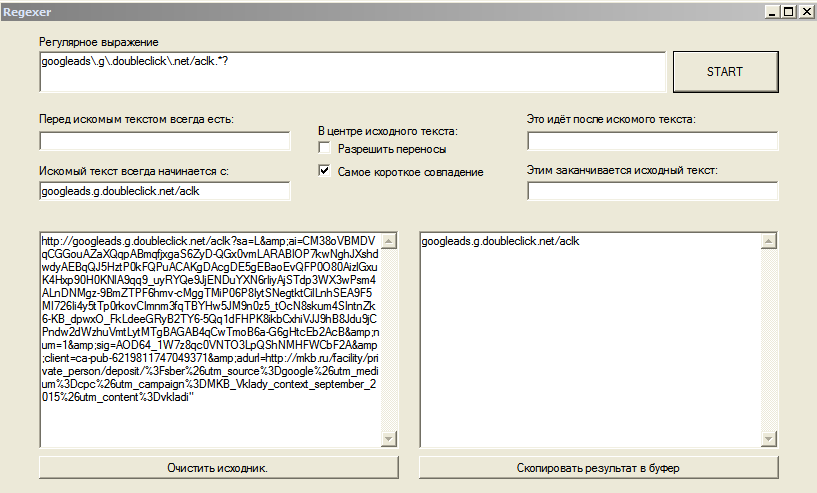Click the 'Искомый текст всегда начинается с' field
817x493 pixels.
(x=164, y=191)
